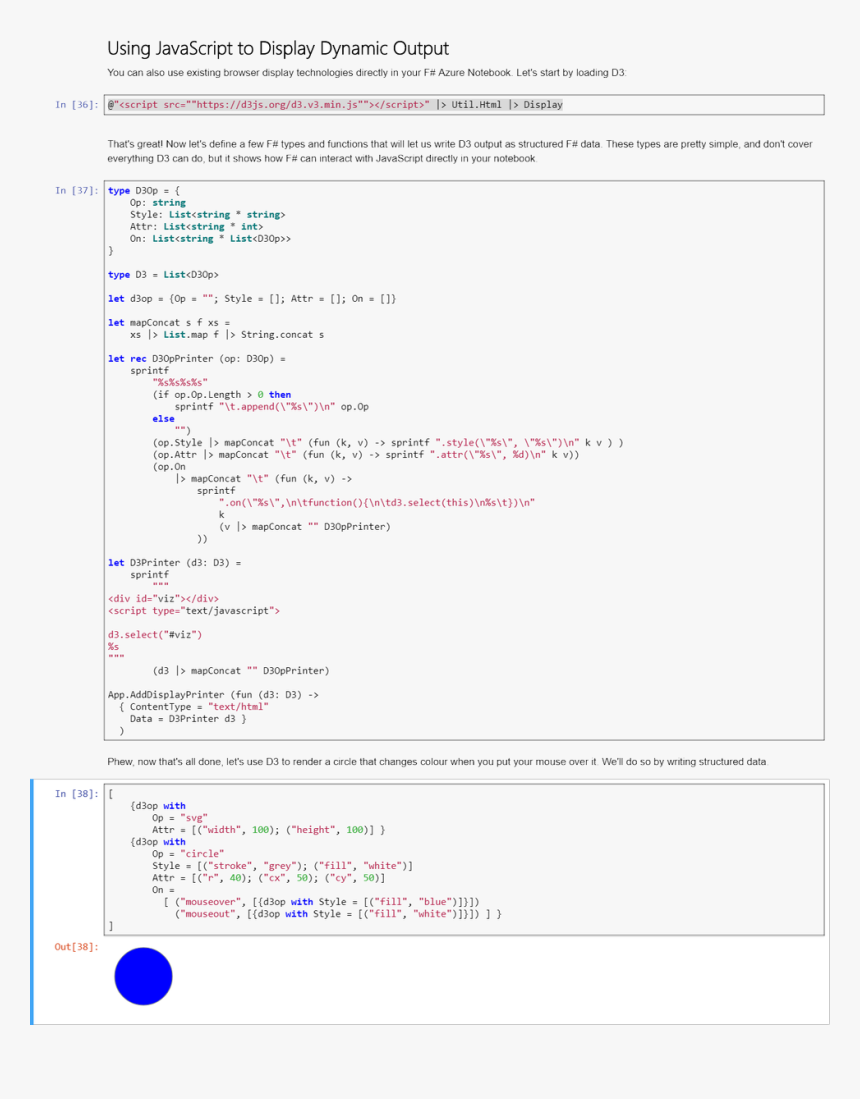The image size is (860, 1099).
Task: Select the In [38] cell prompt
Action: [x=76, y=793]
